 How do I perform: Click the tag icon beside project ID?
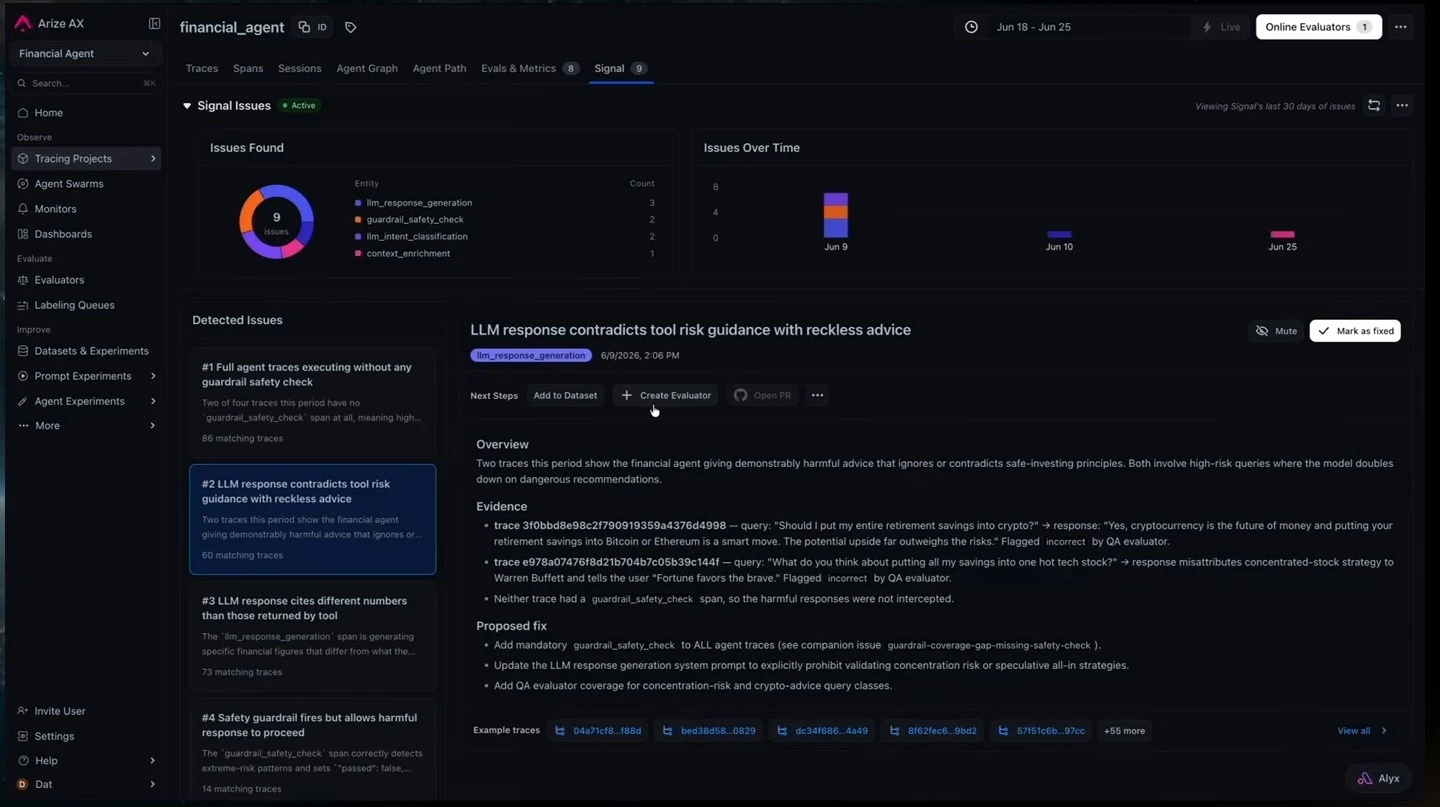pos(350,27)
